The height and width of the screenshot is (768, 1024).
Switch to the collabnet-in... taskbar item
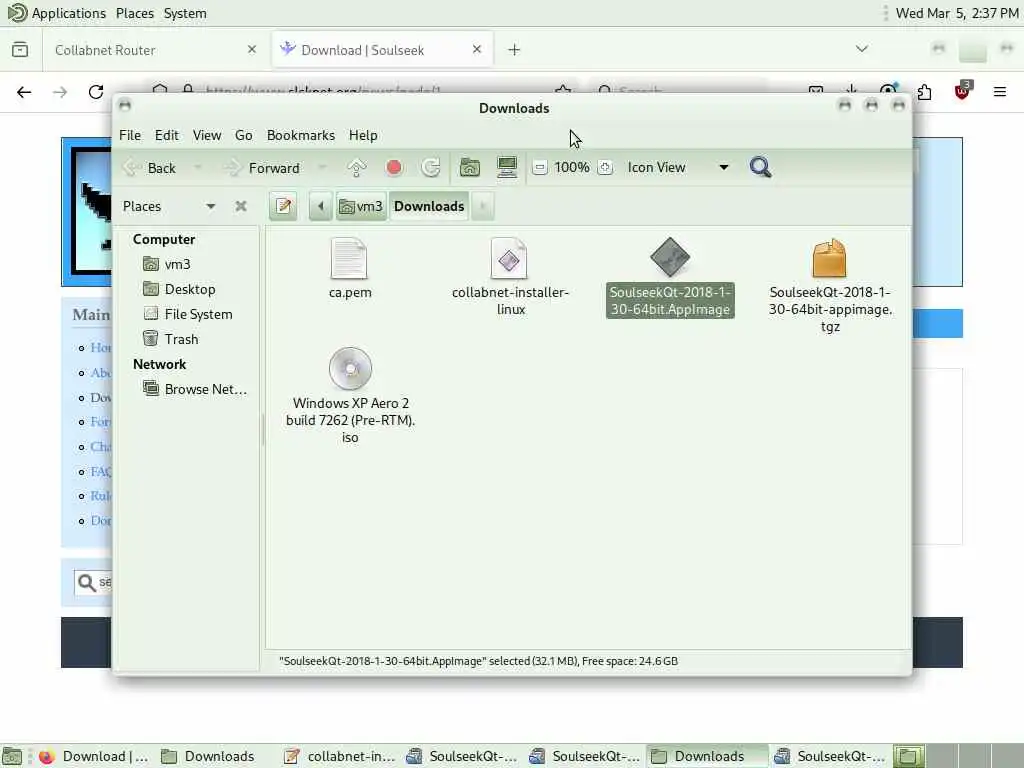coord(340,756)
